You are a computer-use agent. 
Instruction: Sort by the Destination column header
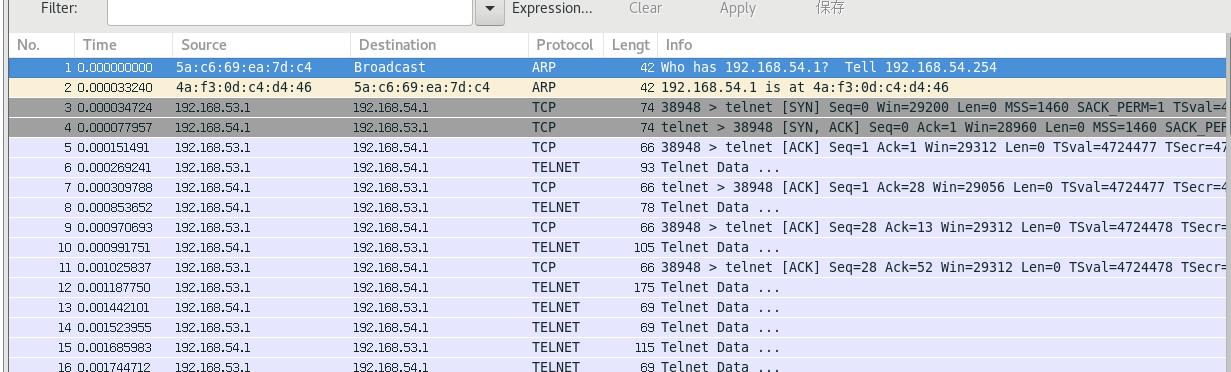pos(439,45)
